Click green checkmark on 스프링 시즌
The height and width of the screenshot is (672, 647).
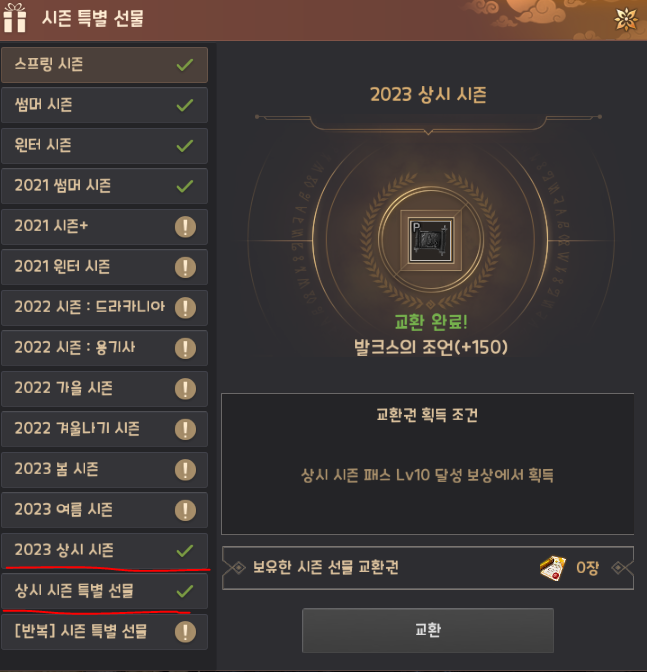coord(185,65)
